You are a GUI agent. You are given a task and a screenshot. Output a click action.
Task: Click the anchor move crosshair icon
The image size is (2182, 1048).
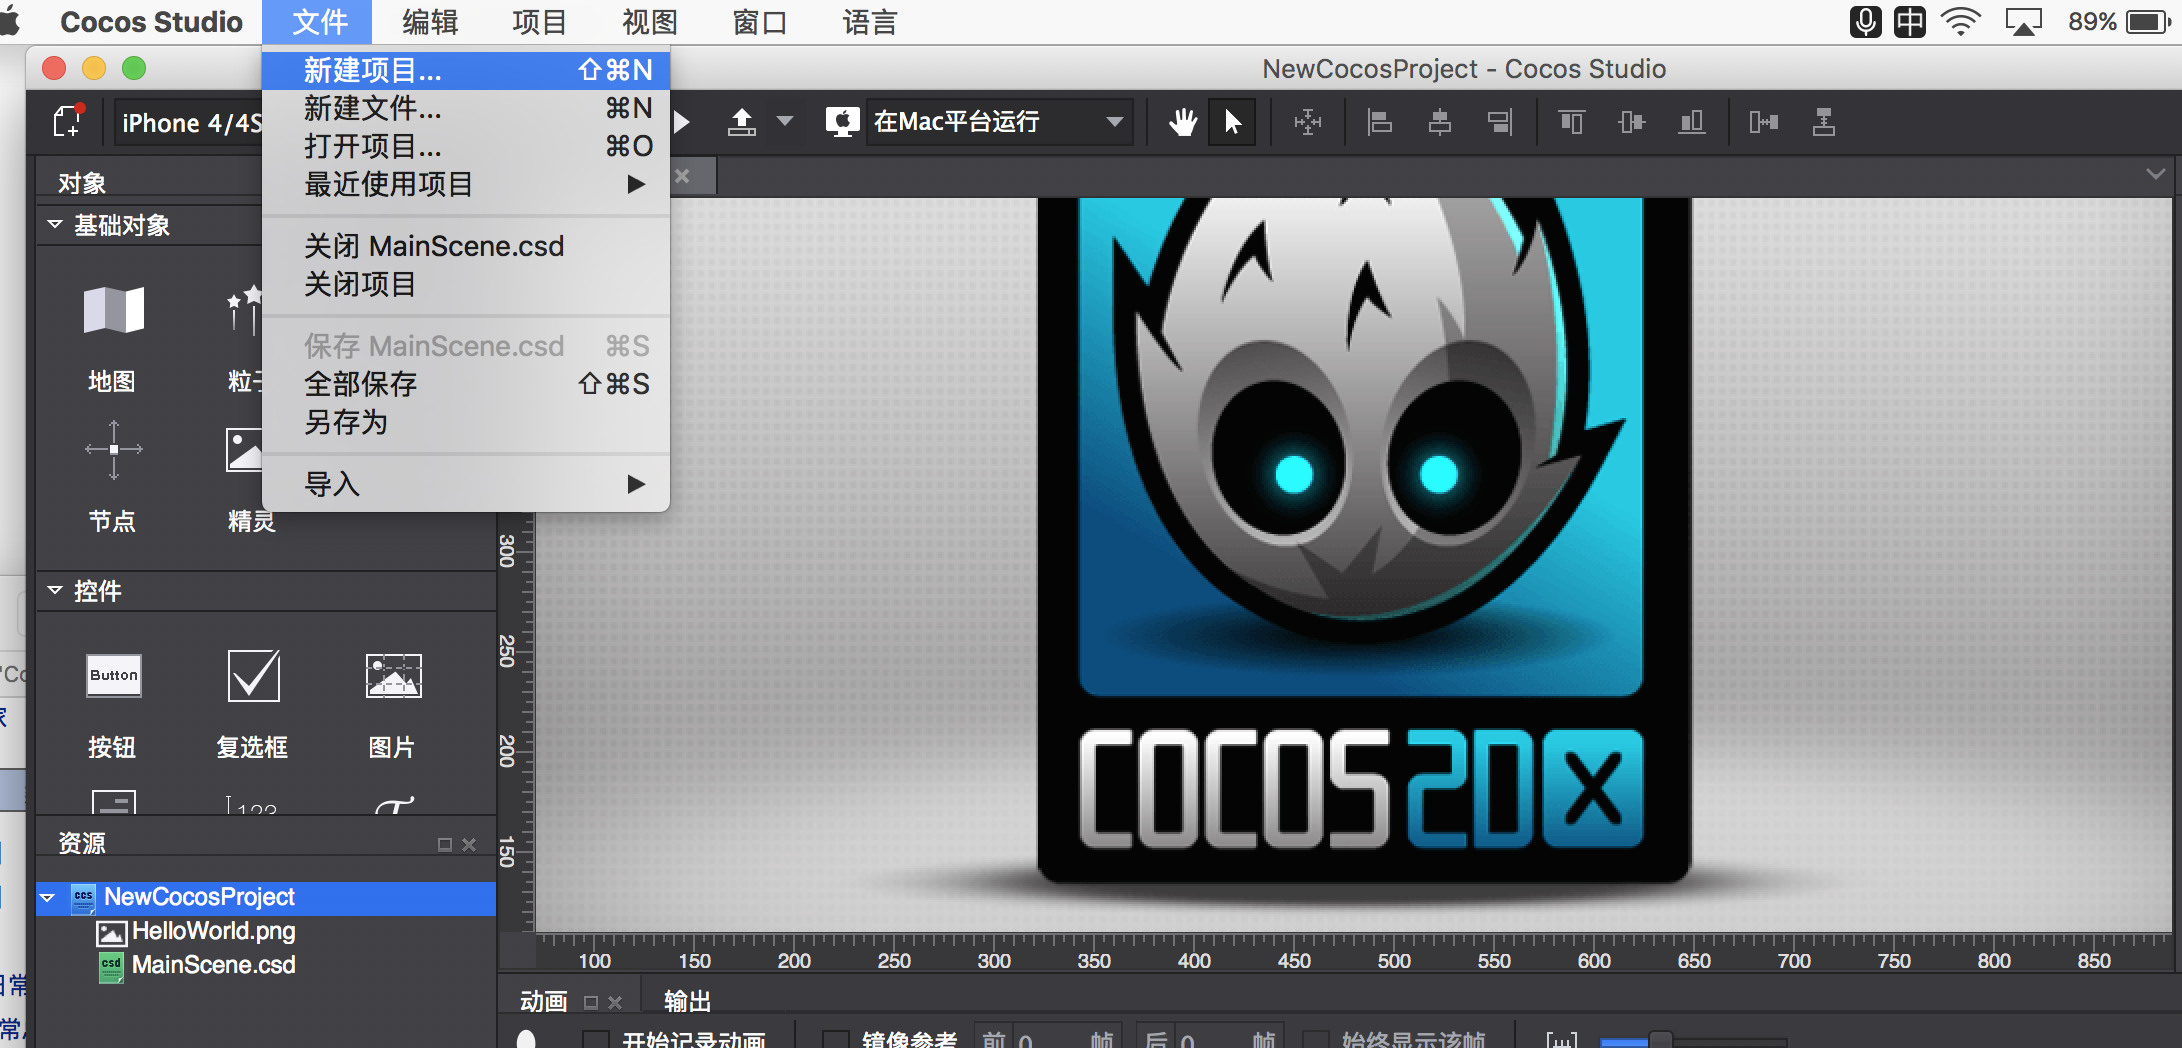1307,122
